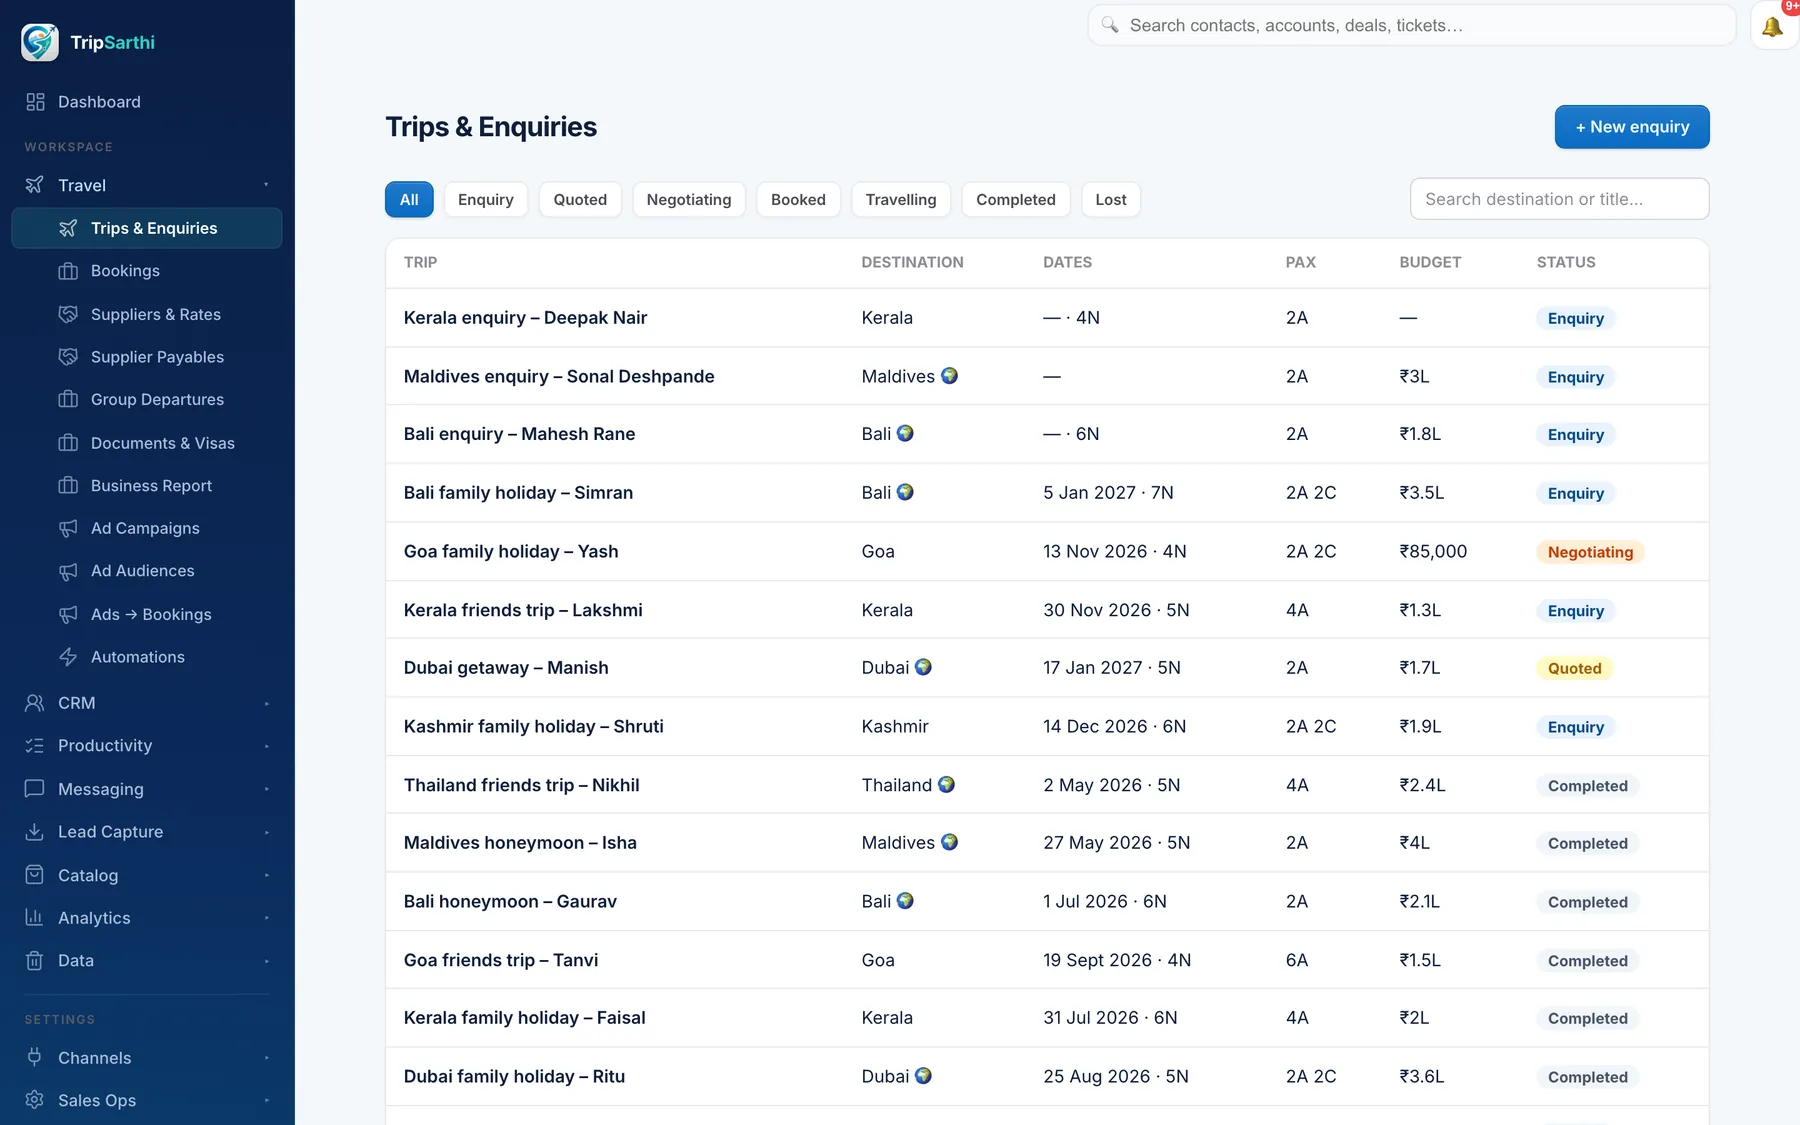Click the Business Report icon
1800x1125 pixels.
pos(68,485)
